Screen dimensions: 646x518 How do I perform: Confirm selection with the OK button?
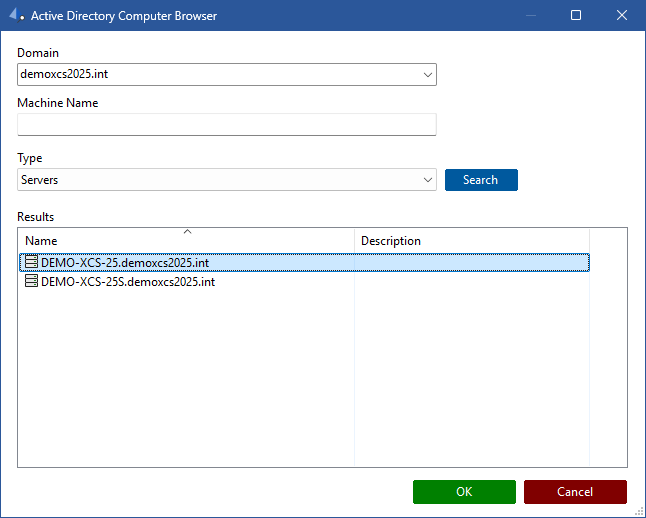pyautogui.click(x=464, y=492)
